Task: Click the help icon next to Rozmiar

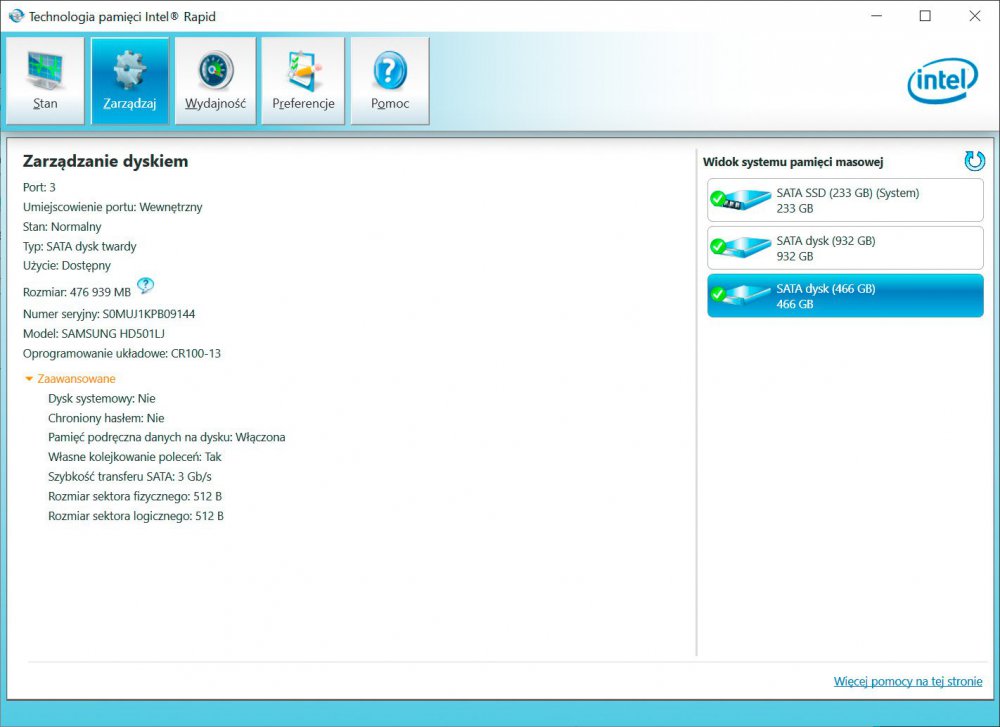Action: 145,286
